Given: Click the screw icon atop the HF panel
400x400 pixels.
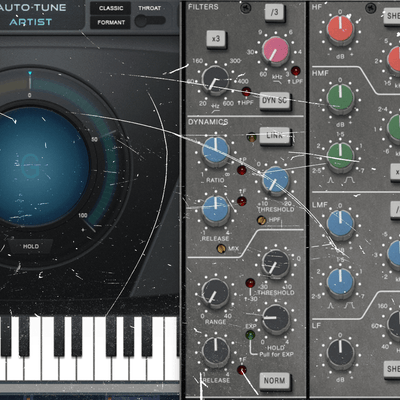Looking at the screenshot, I should click(370, 8).
